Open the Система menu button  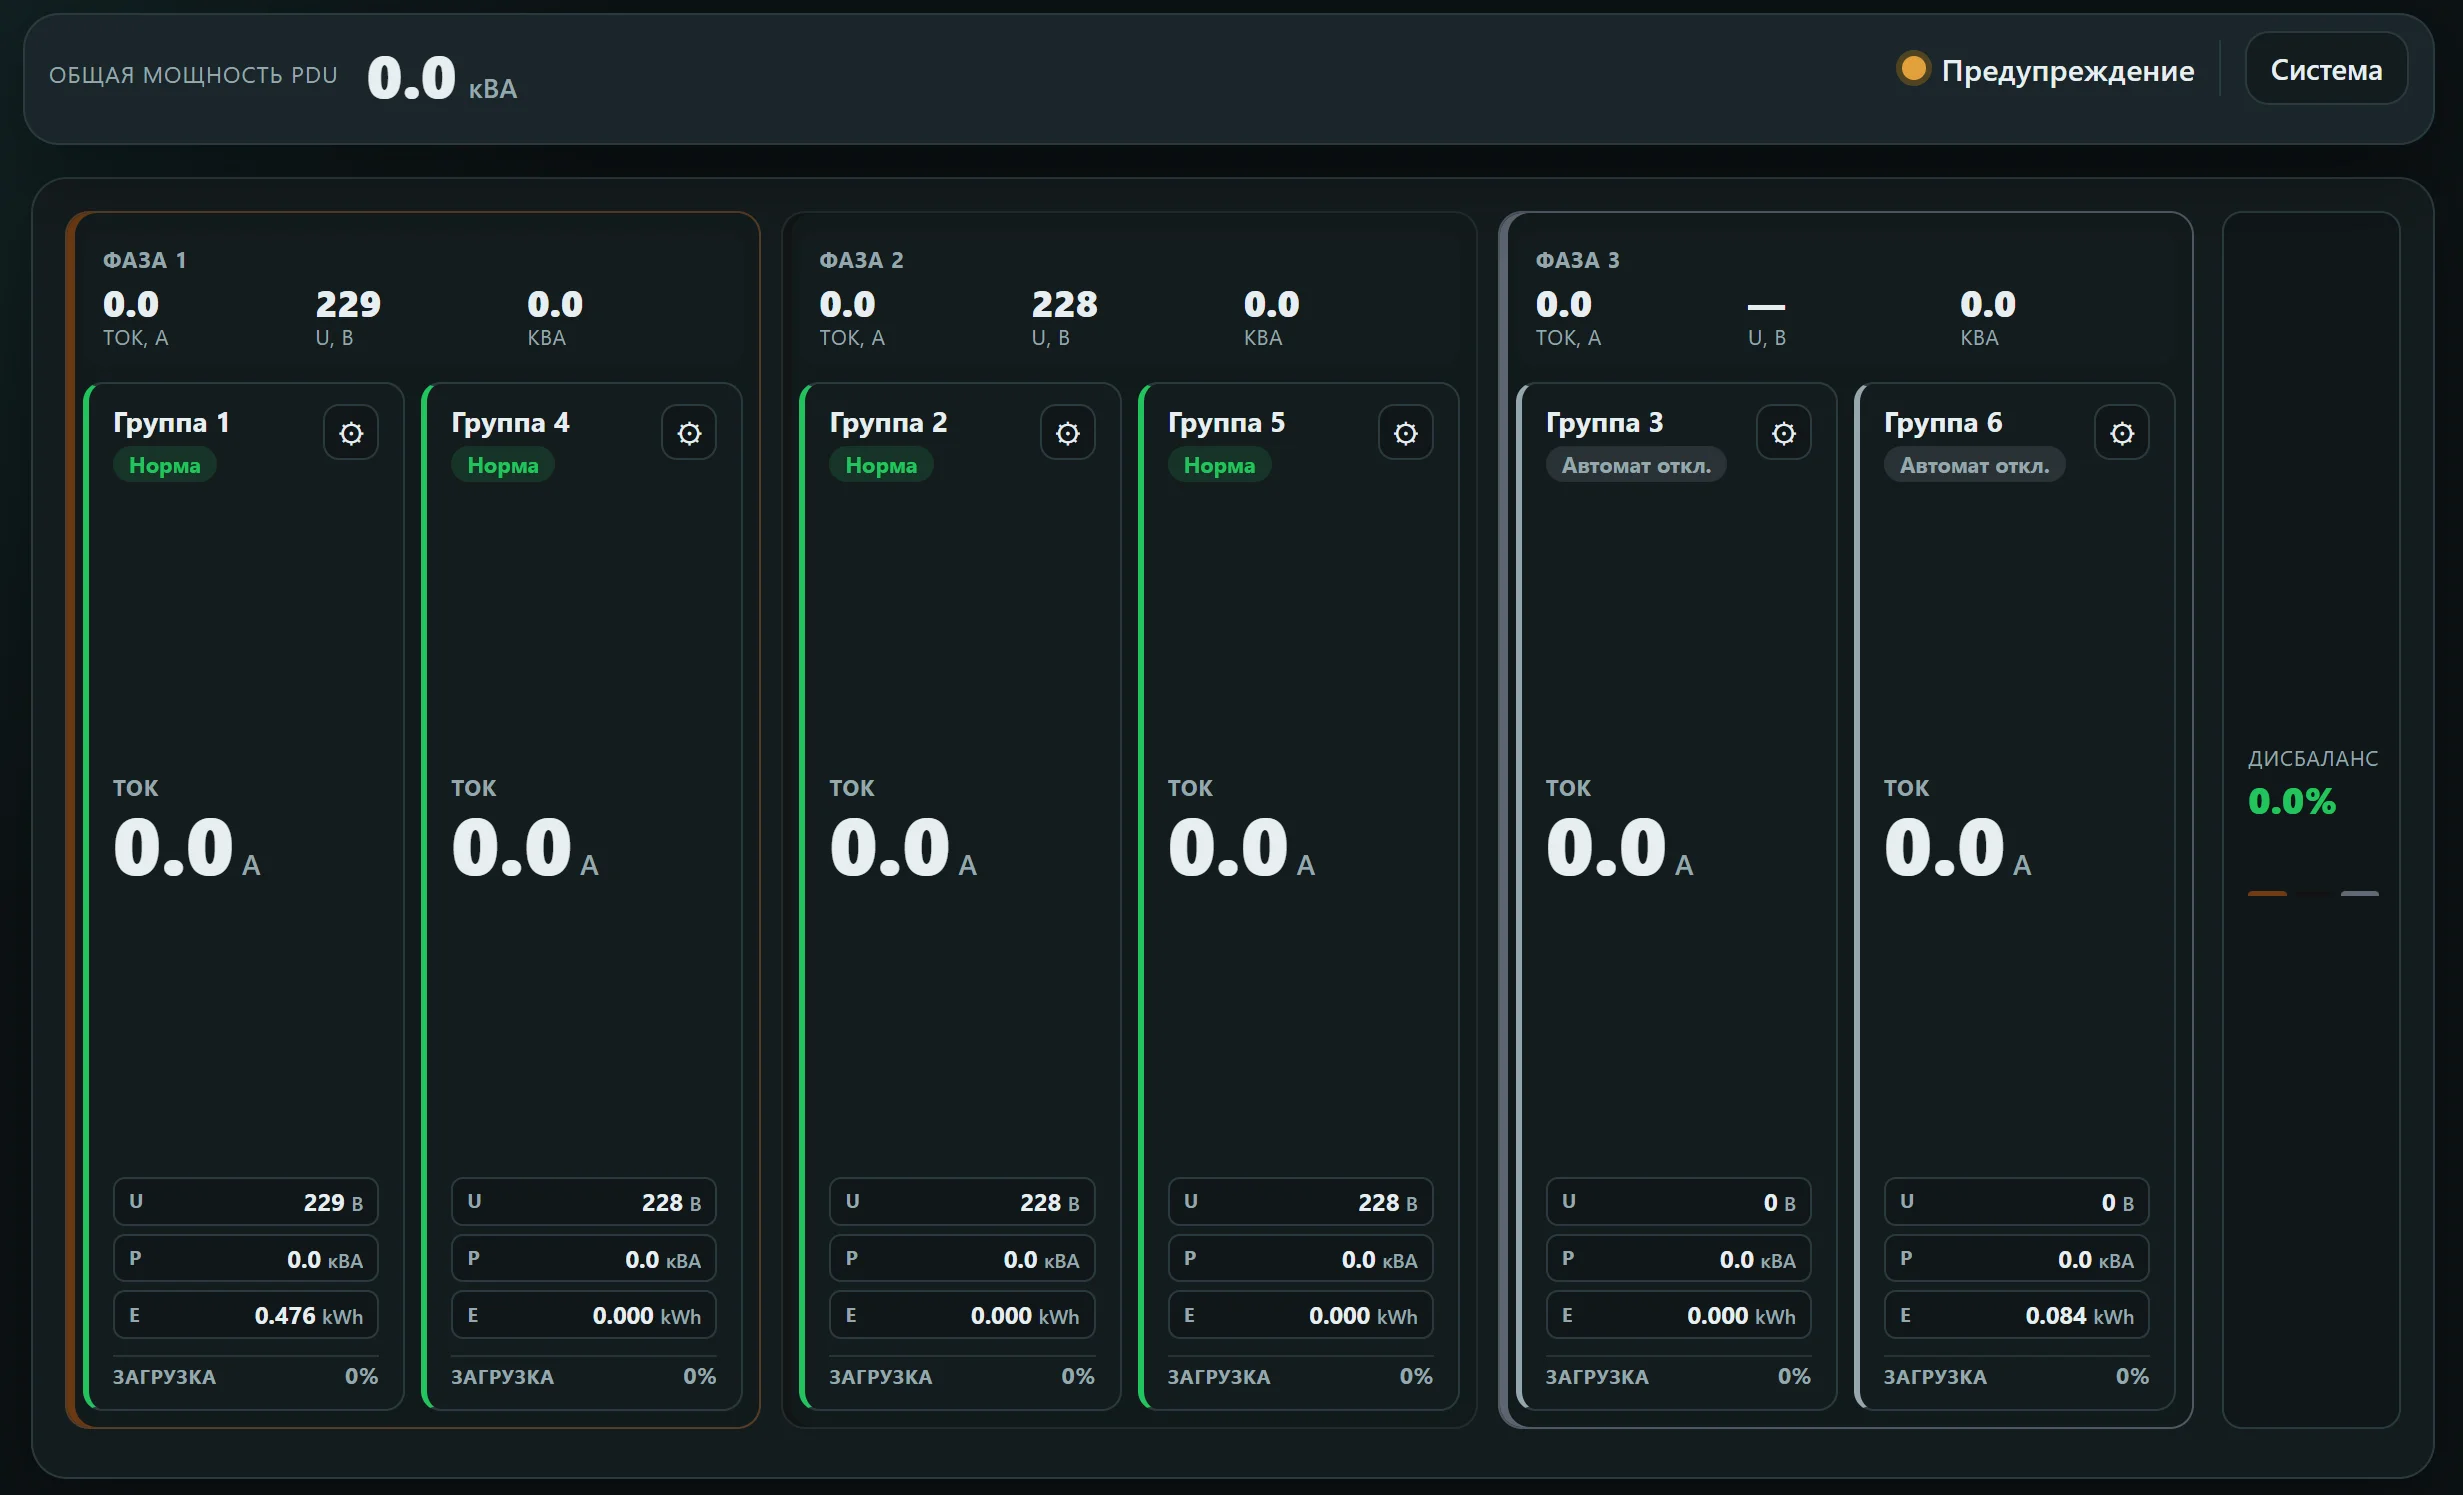[2326, 69]
